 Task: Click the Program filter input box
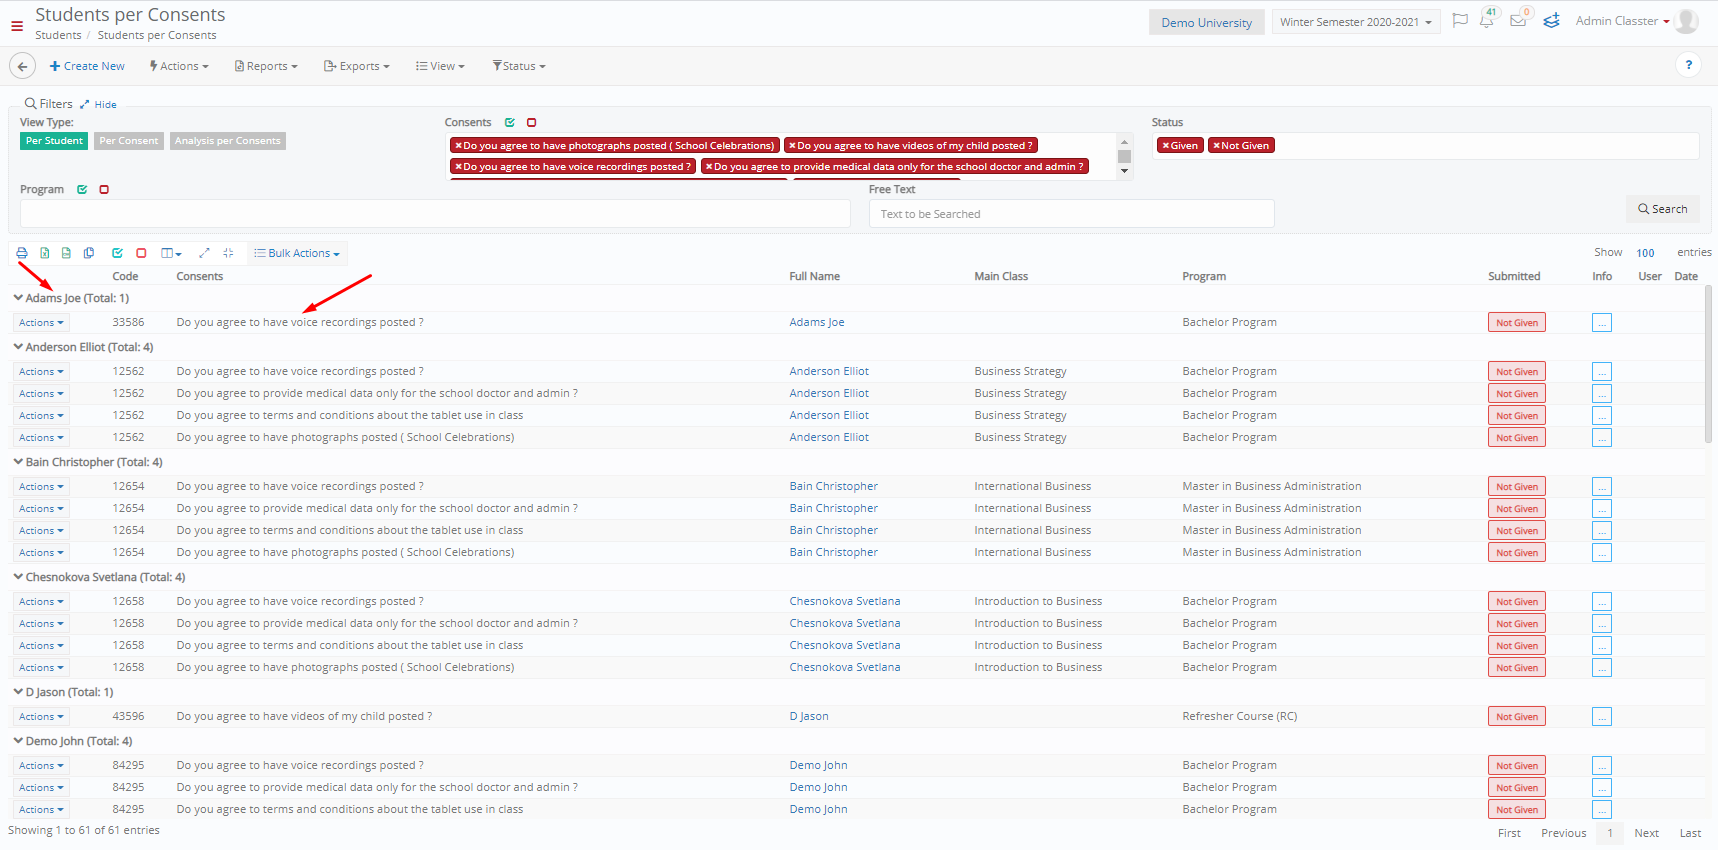[435, 213]
